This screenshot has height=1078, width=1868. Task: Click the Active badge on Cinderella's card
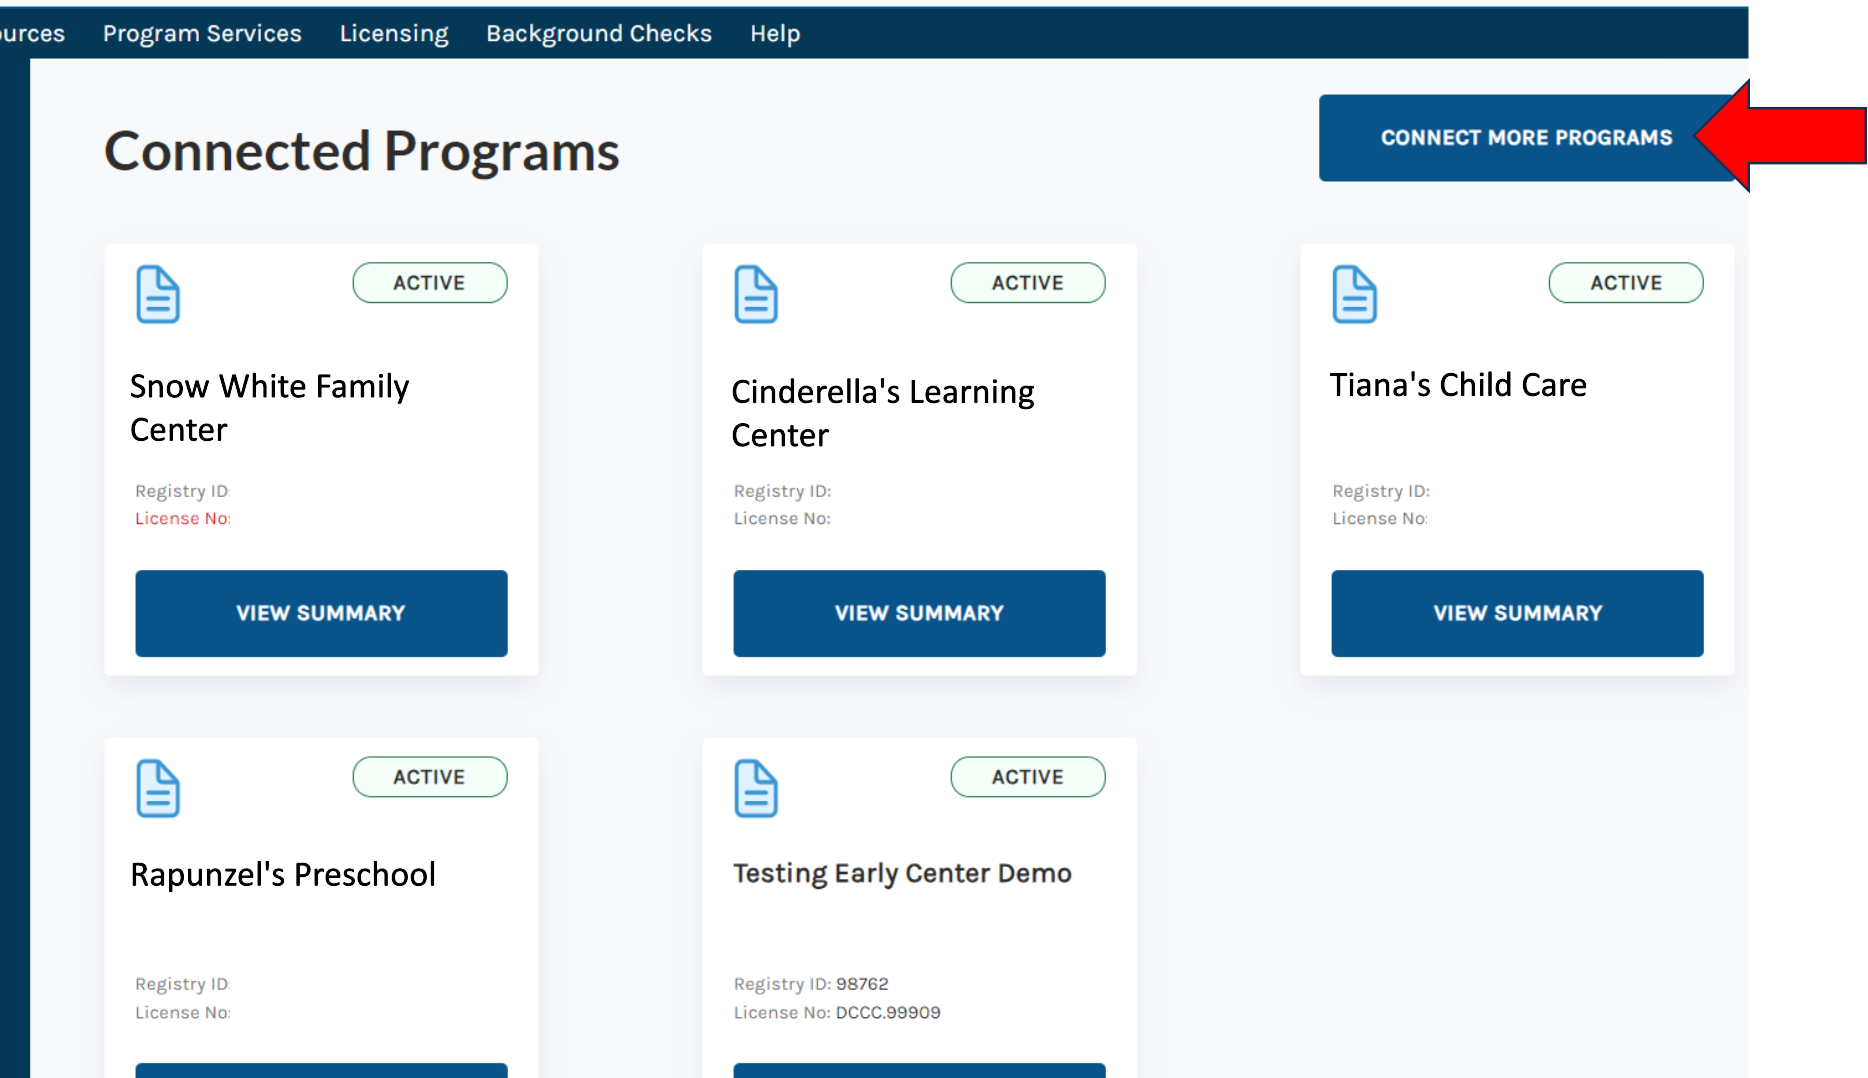pos(1027,283)
